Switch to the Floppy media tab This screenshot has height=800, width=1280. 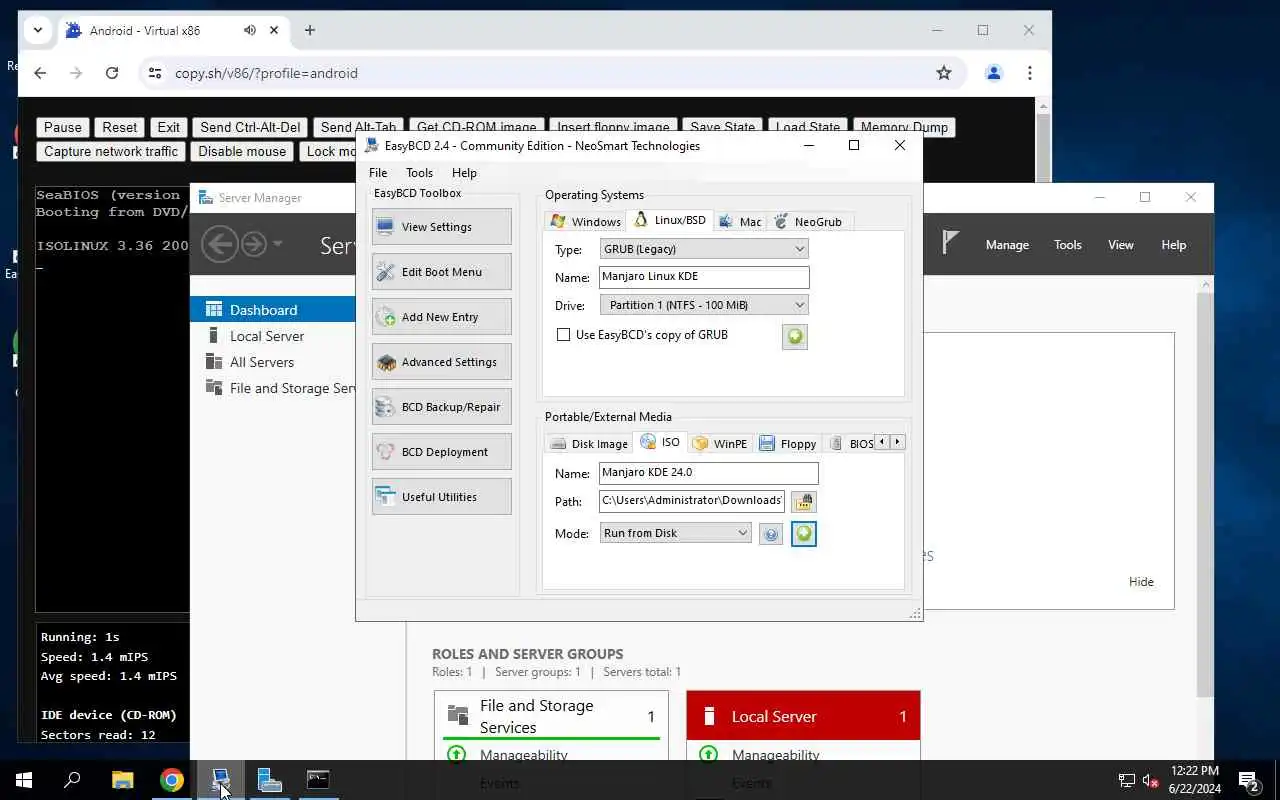[788, 443]
